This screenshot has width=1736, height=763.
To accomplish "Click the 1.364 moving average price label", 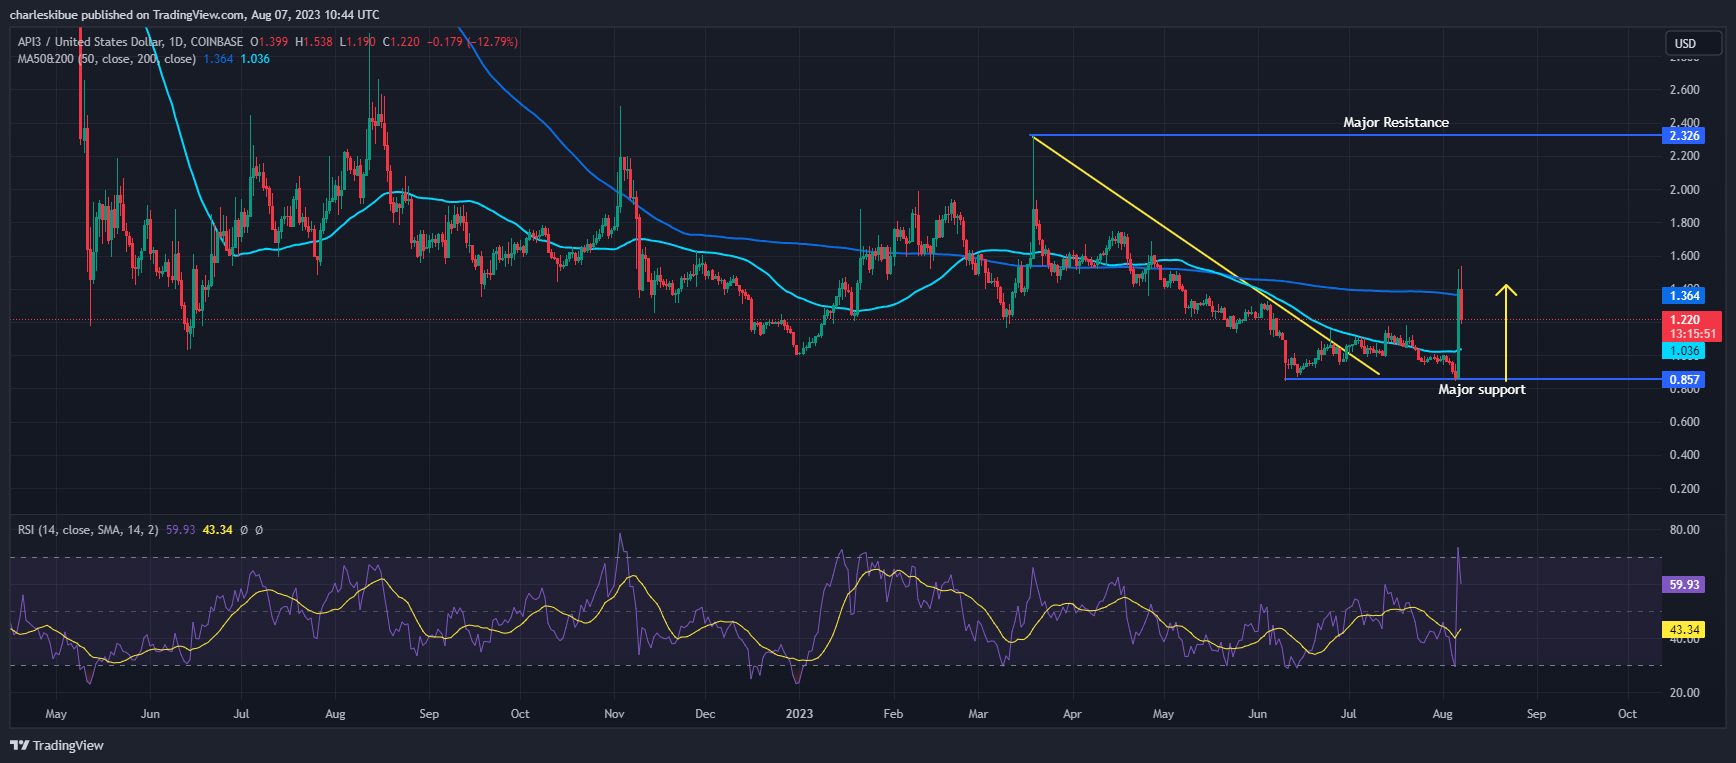I will click(x=1684, y=295).
